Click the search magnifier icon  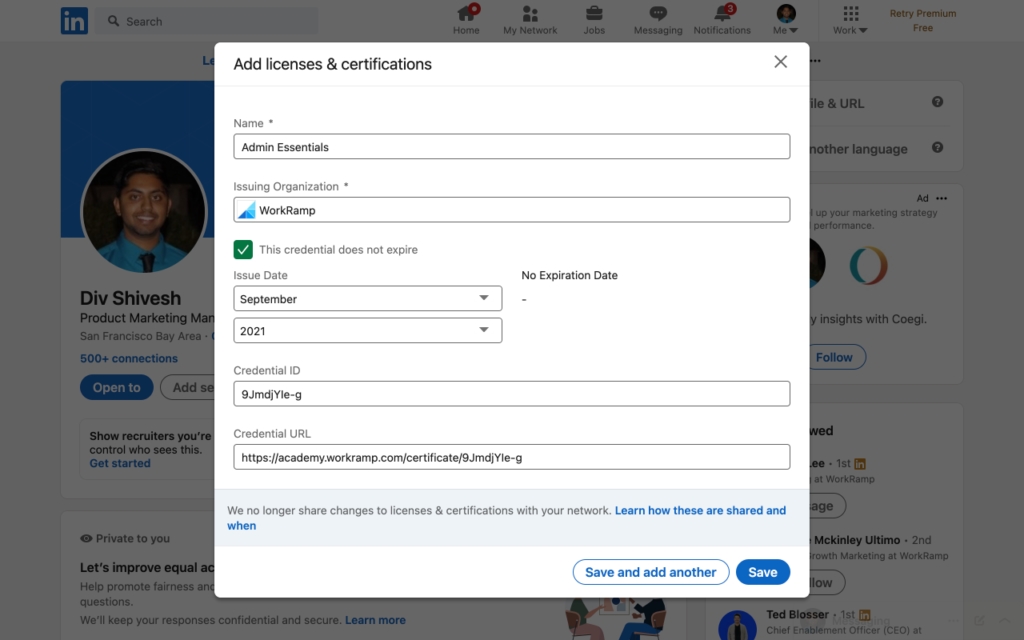click(x=114, y=21)
